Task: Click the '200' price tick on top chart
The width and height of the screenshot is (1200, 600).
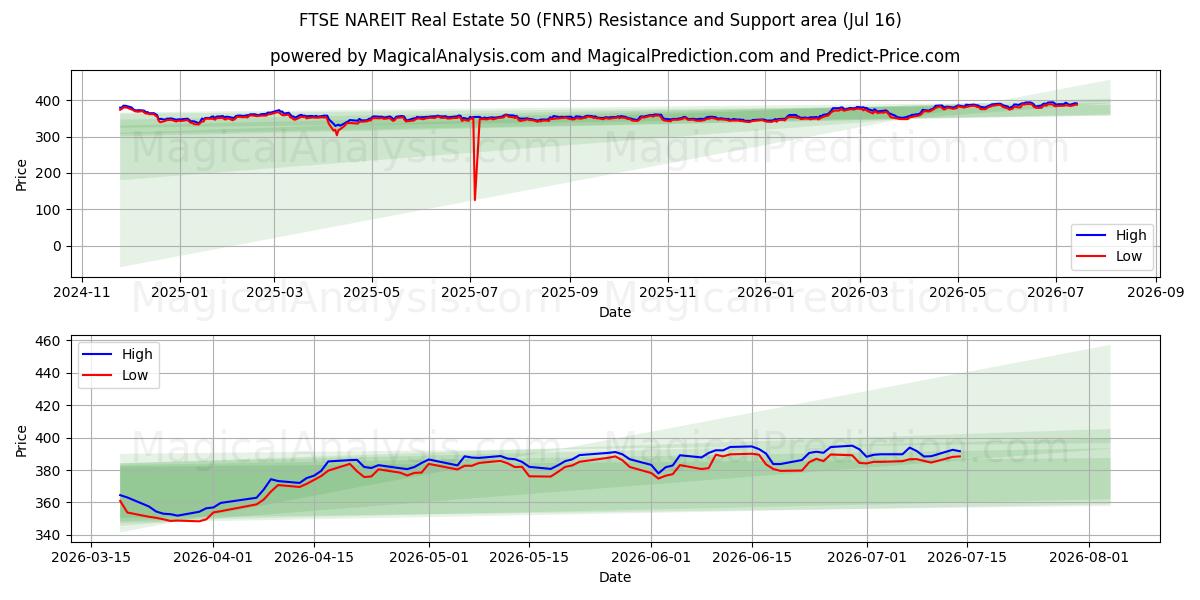Action: [50, 173]
